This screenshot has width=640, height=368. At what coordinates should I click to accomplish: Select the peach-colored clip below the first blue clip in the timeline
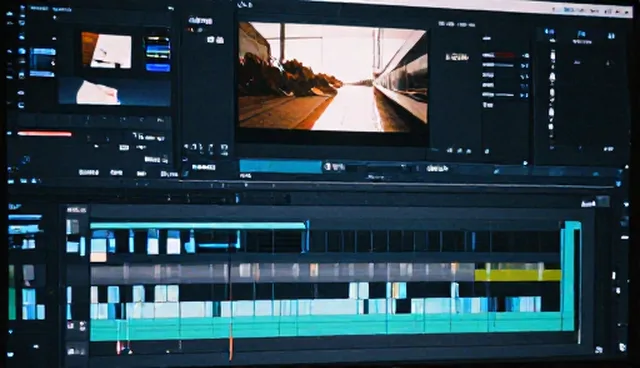pos(98,257)
